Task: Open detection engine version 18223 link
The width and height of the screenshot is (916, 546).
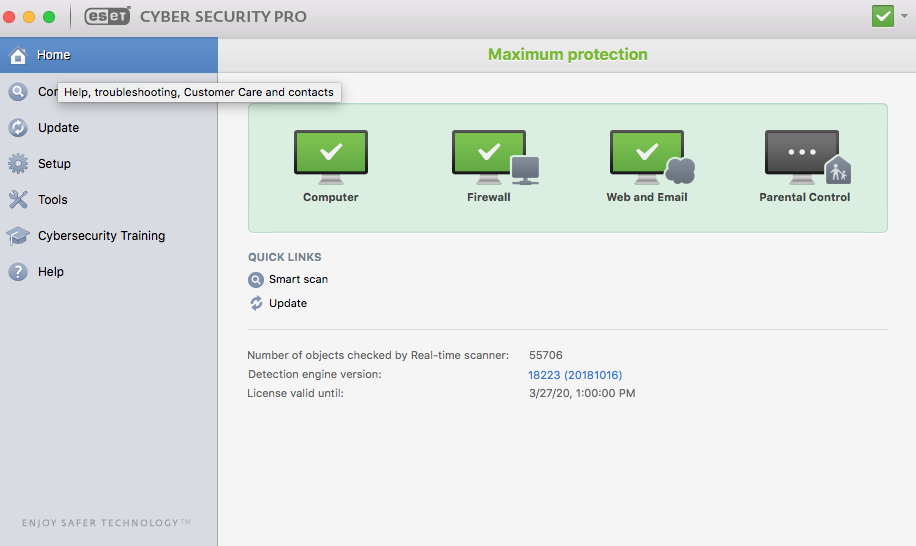Action: (575, 375)
